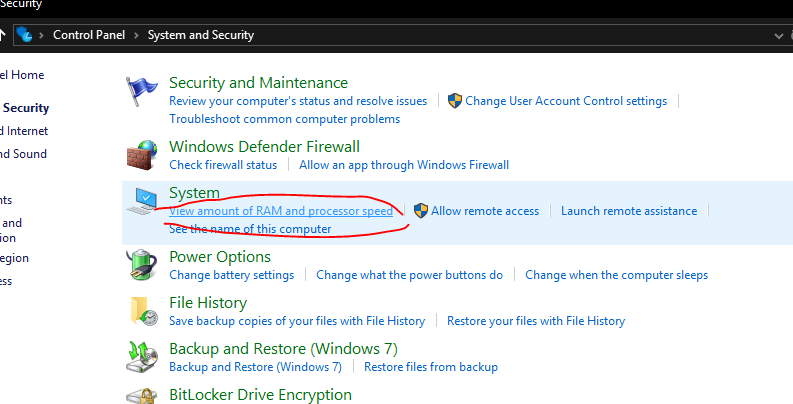The height and width of the screenshot is (404, 793).
Task: Open Check firewall status link
Action: coord(223,165)
